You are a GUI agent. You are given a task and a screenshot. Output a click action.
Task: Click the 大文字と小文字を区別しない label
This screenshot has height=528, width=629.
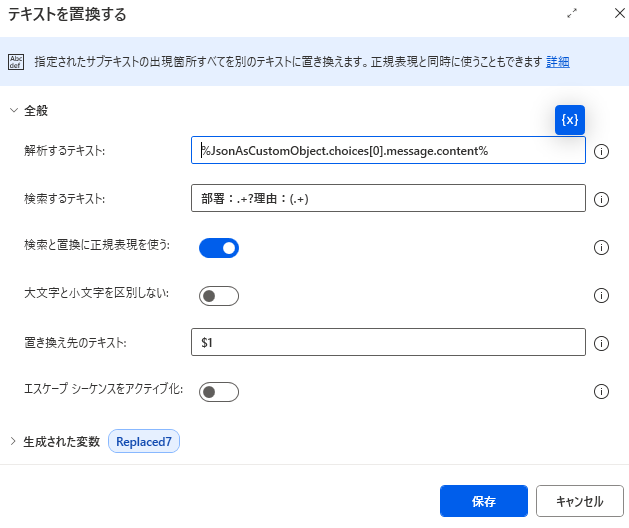click(x=97, y=293)
